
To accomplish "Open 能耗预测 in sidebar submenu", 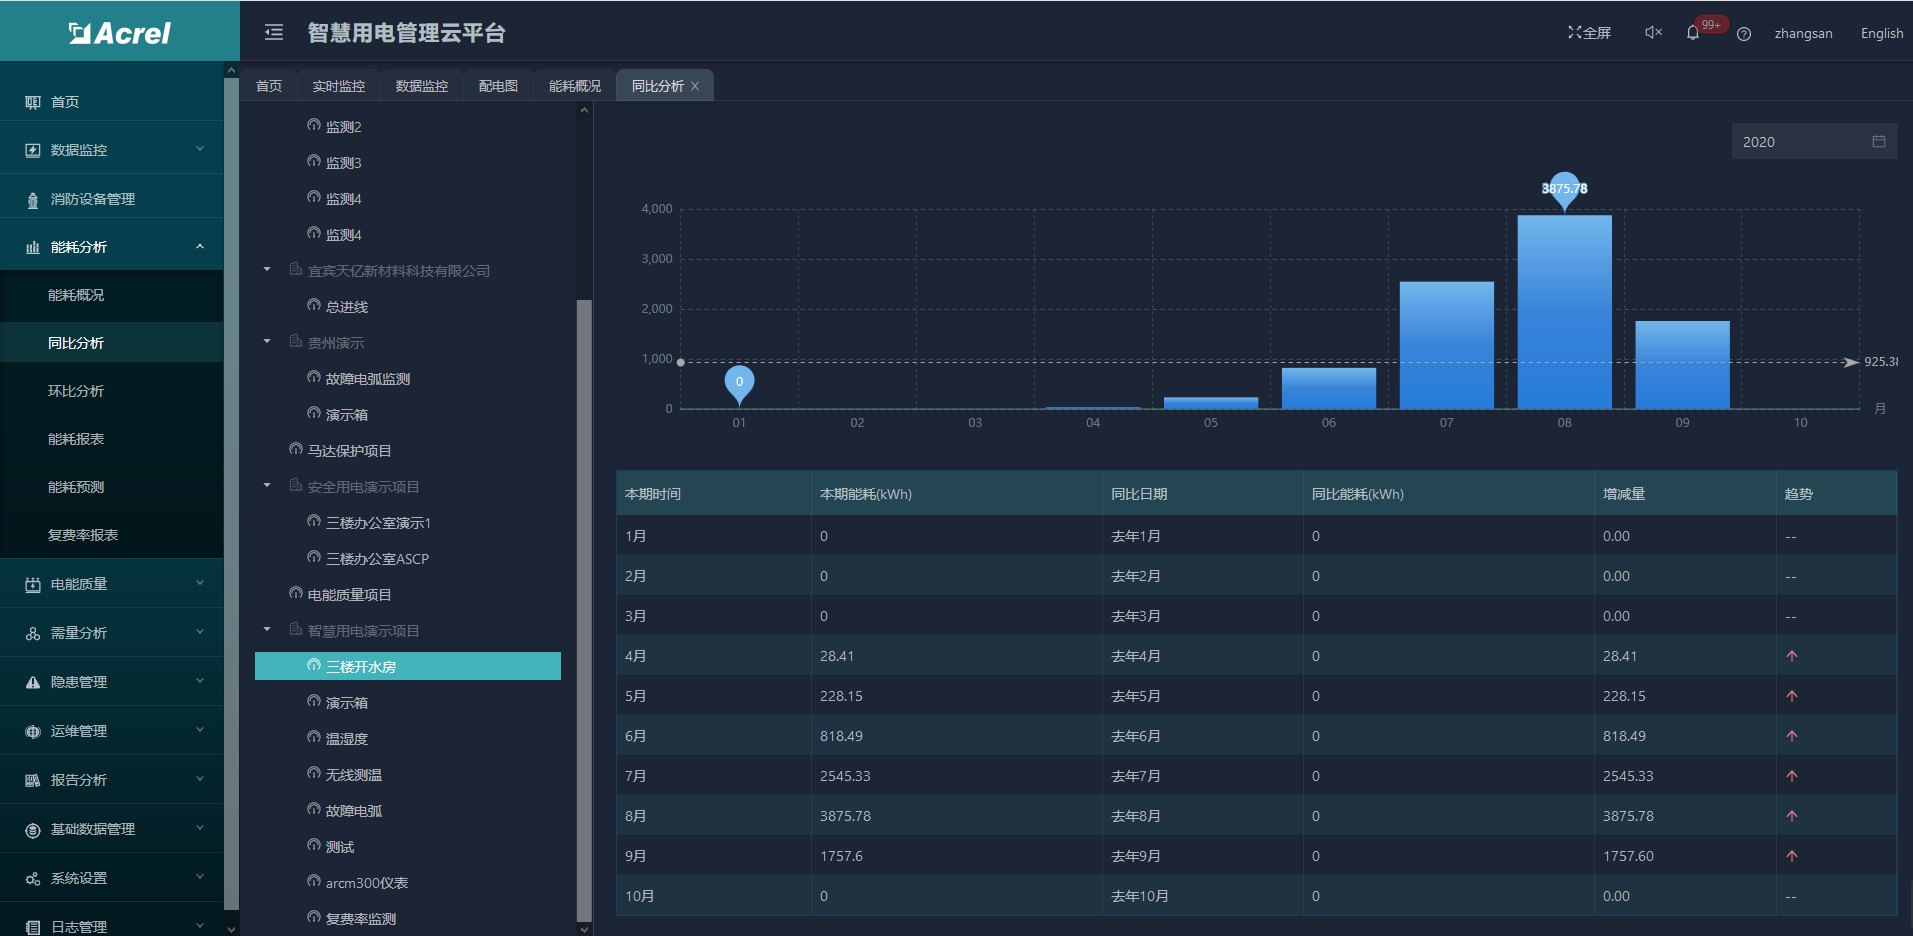I will pos(76,487).
